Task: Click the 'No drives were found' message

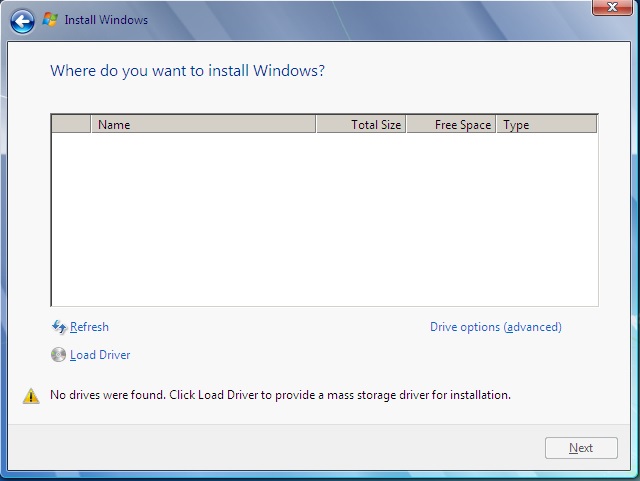Action: 280,395
